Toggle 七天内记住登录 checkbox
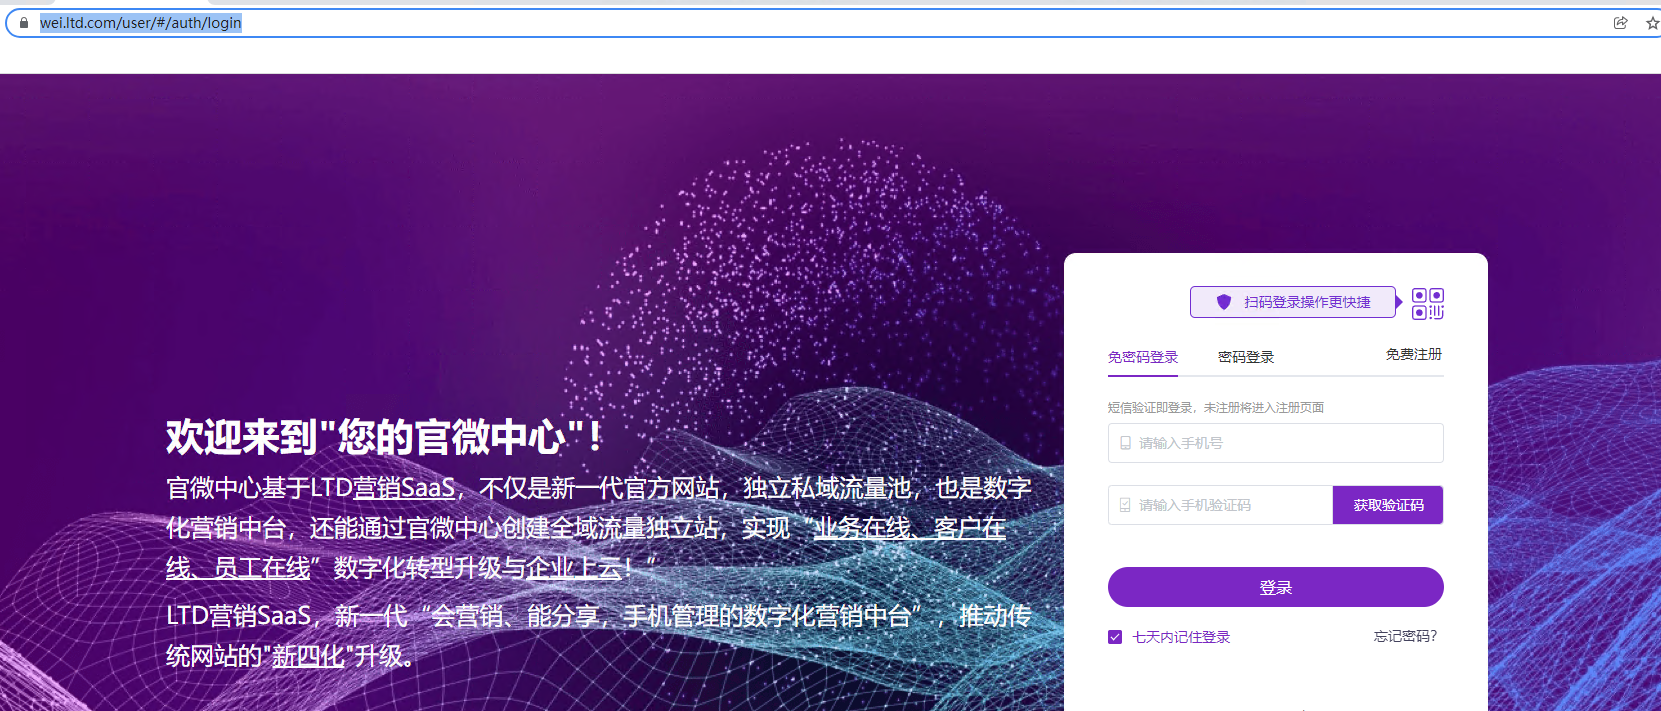This screenshot has height=711, width=1661. pos(1115,637)
